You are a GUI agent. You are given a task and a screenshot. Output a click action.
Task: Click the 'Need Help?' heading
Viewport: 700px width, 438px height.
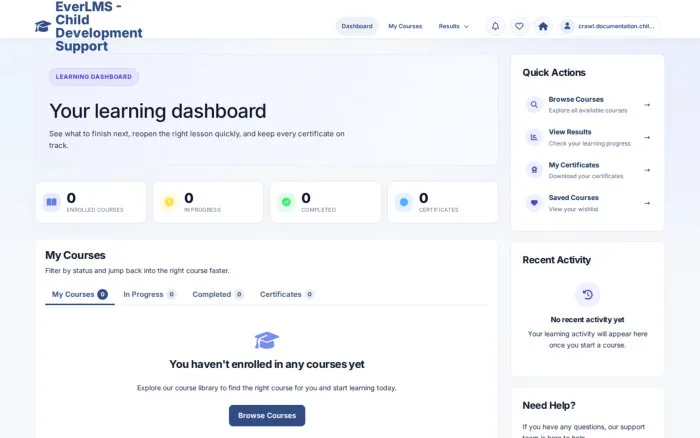point(549,405)
